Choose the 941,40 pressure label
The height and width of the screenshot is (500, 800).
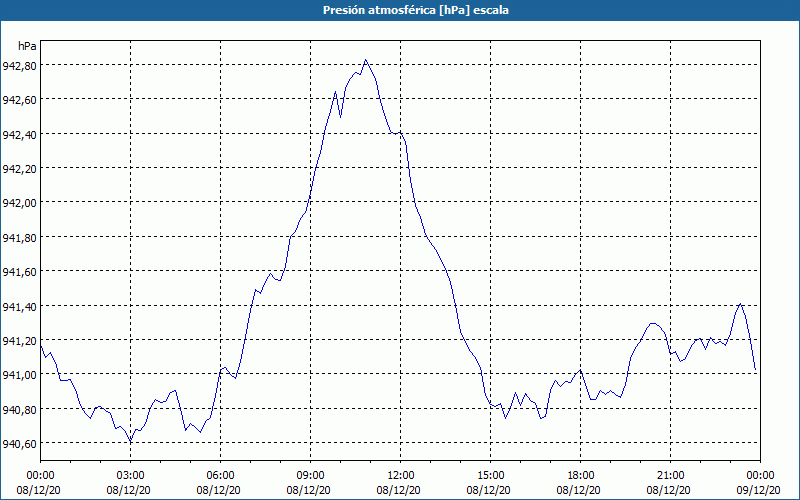tap(20, 306)
